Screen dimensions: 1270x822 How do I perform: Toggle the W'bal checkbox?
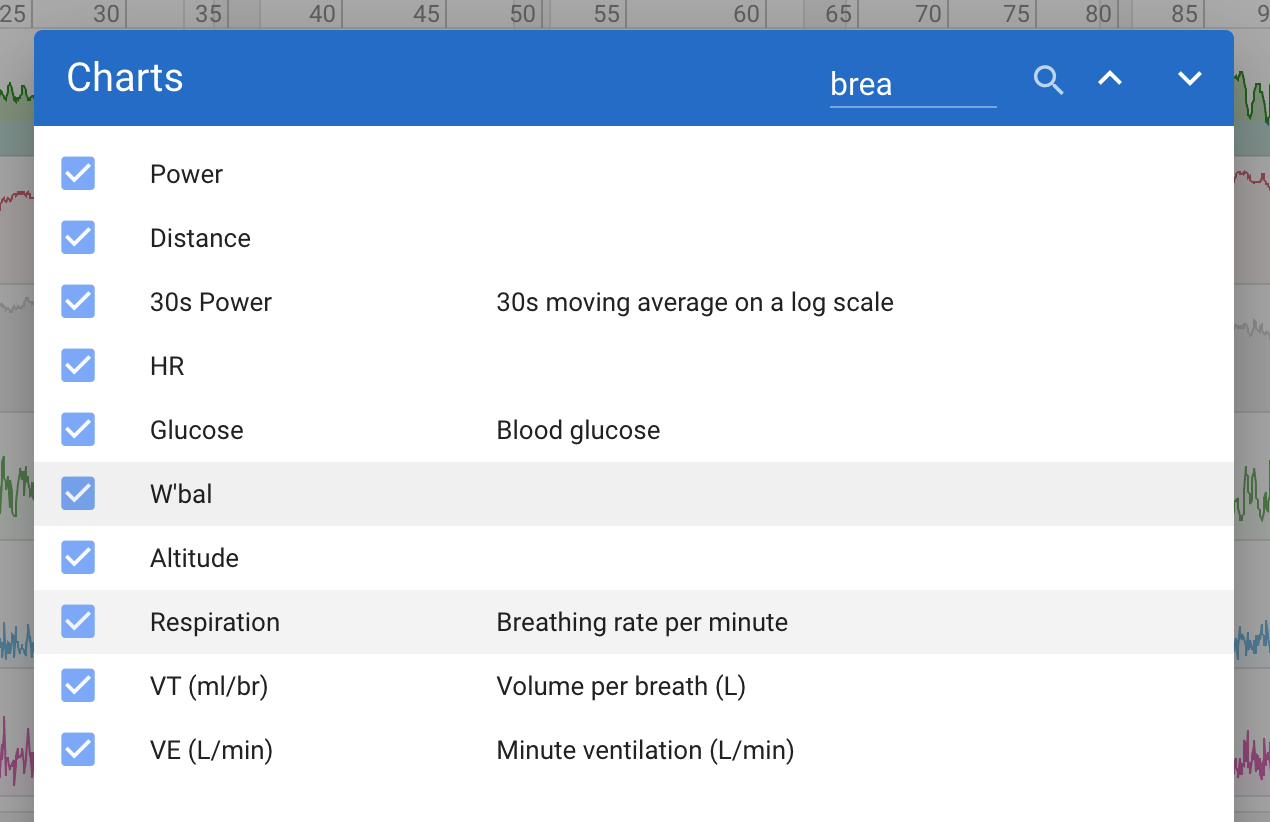[78, 493]
